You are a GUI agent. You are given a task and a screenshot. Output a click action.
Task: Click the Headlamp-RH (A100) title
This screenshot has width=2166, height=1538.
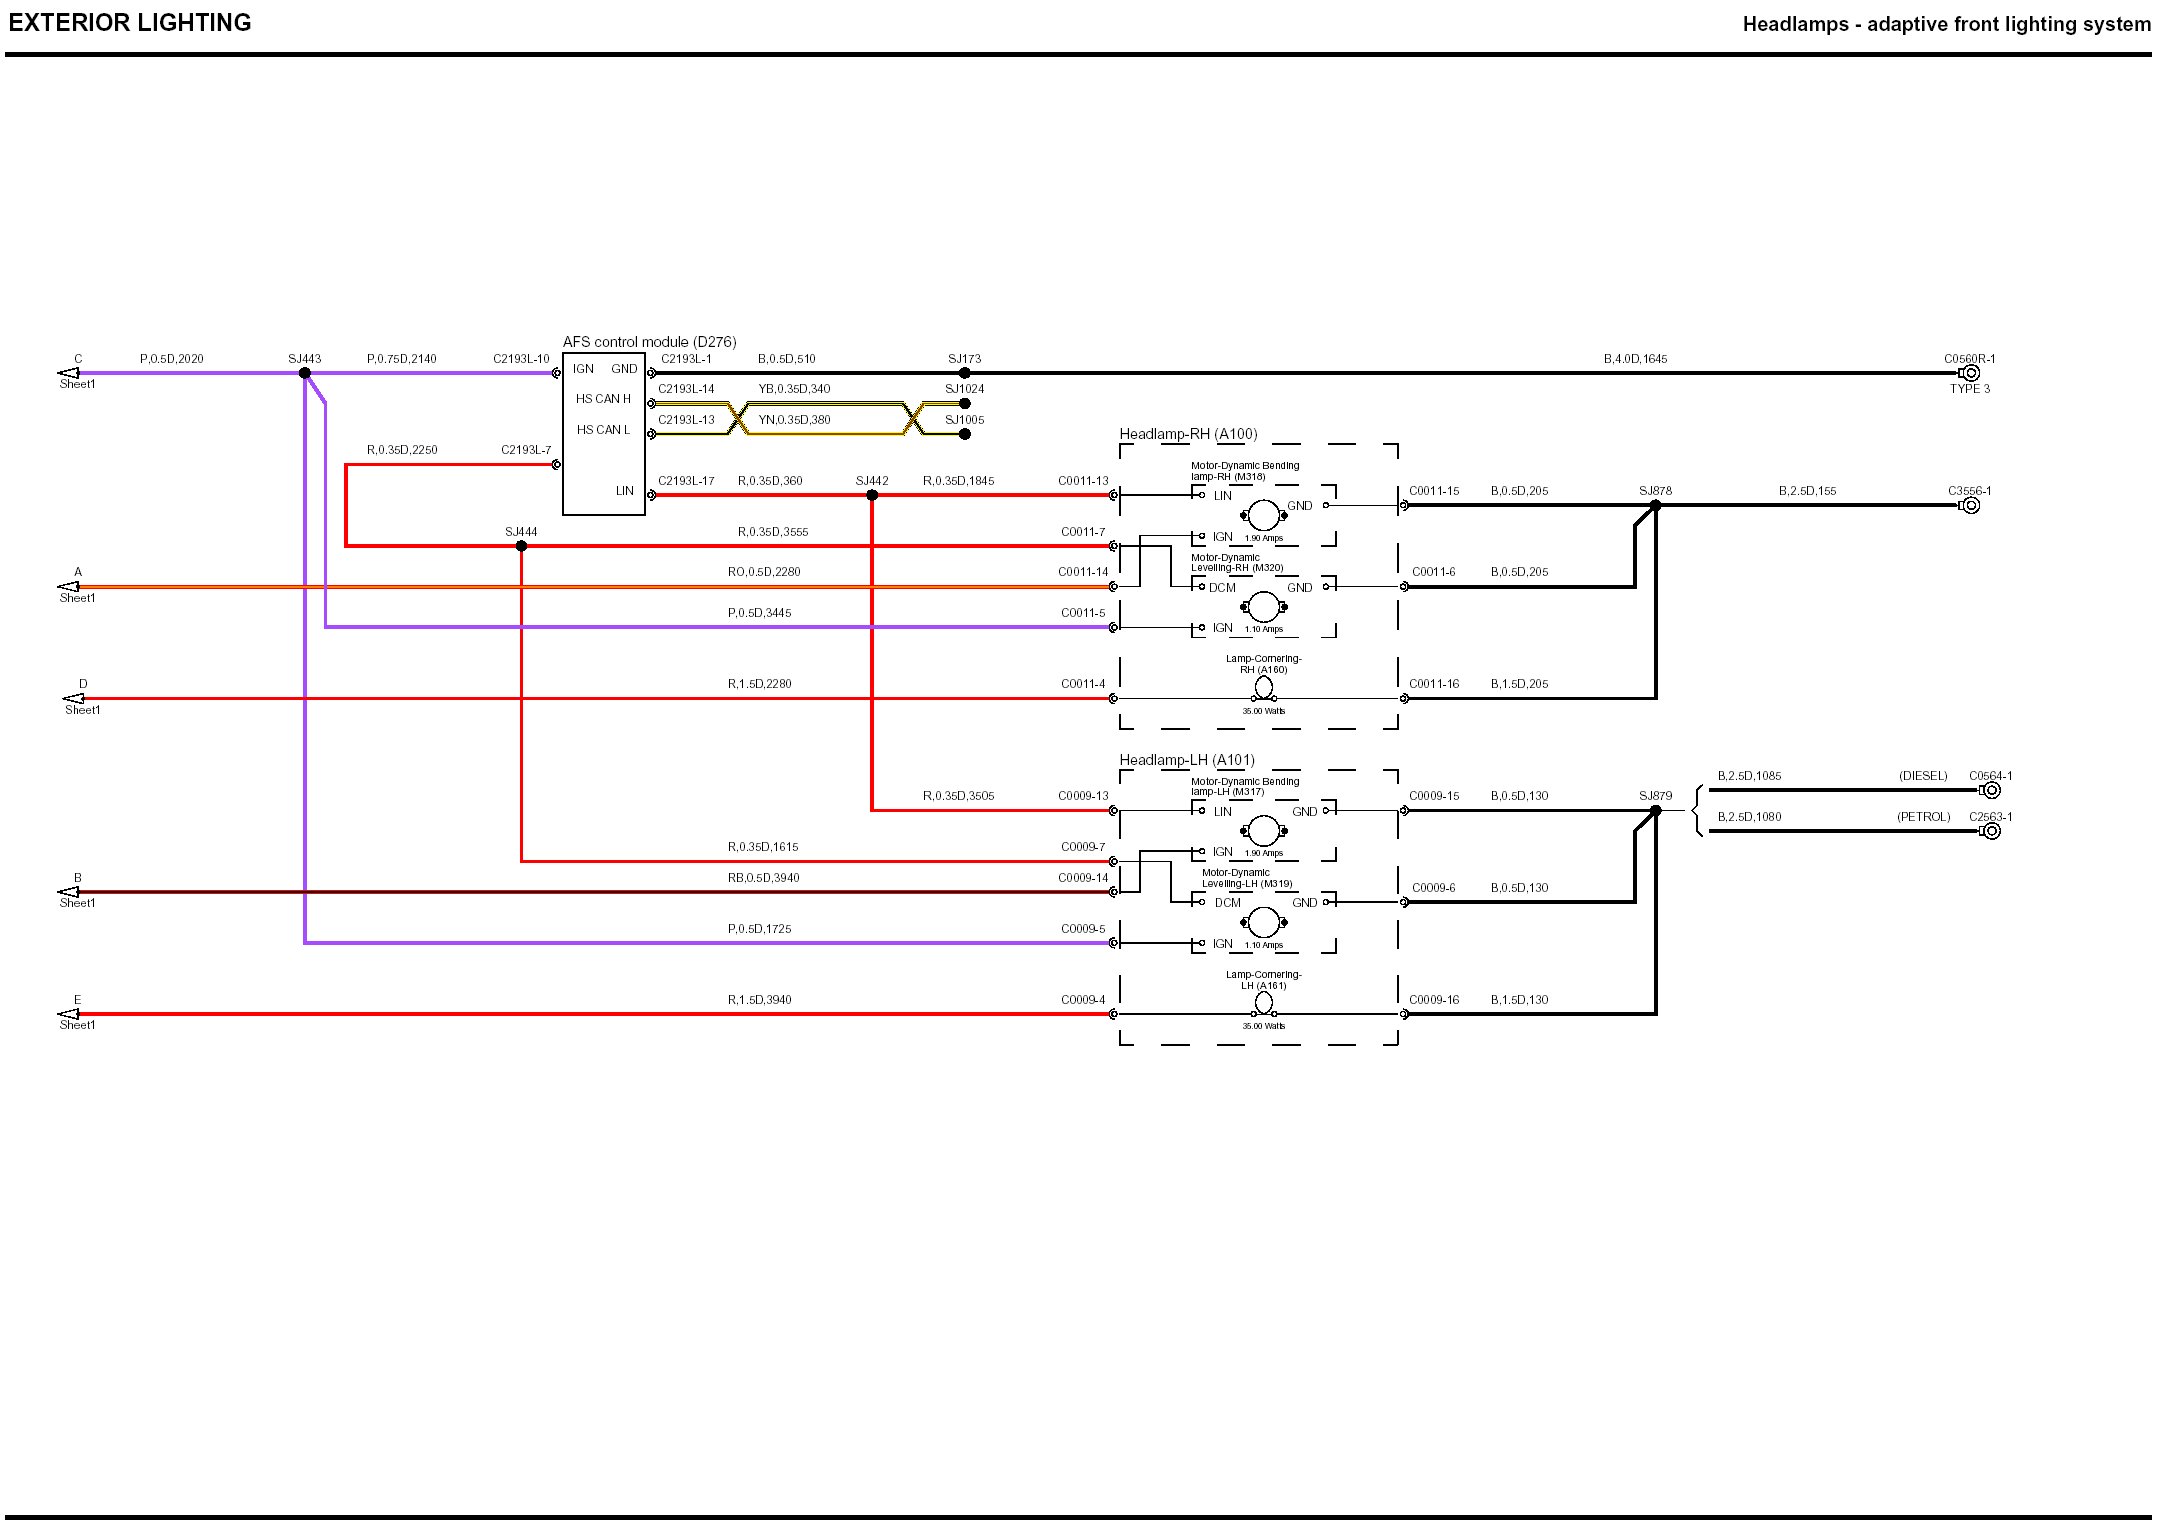pos(1188,434)
